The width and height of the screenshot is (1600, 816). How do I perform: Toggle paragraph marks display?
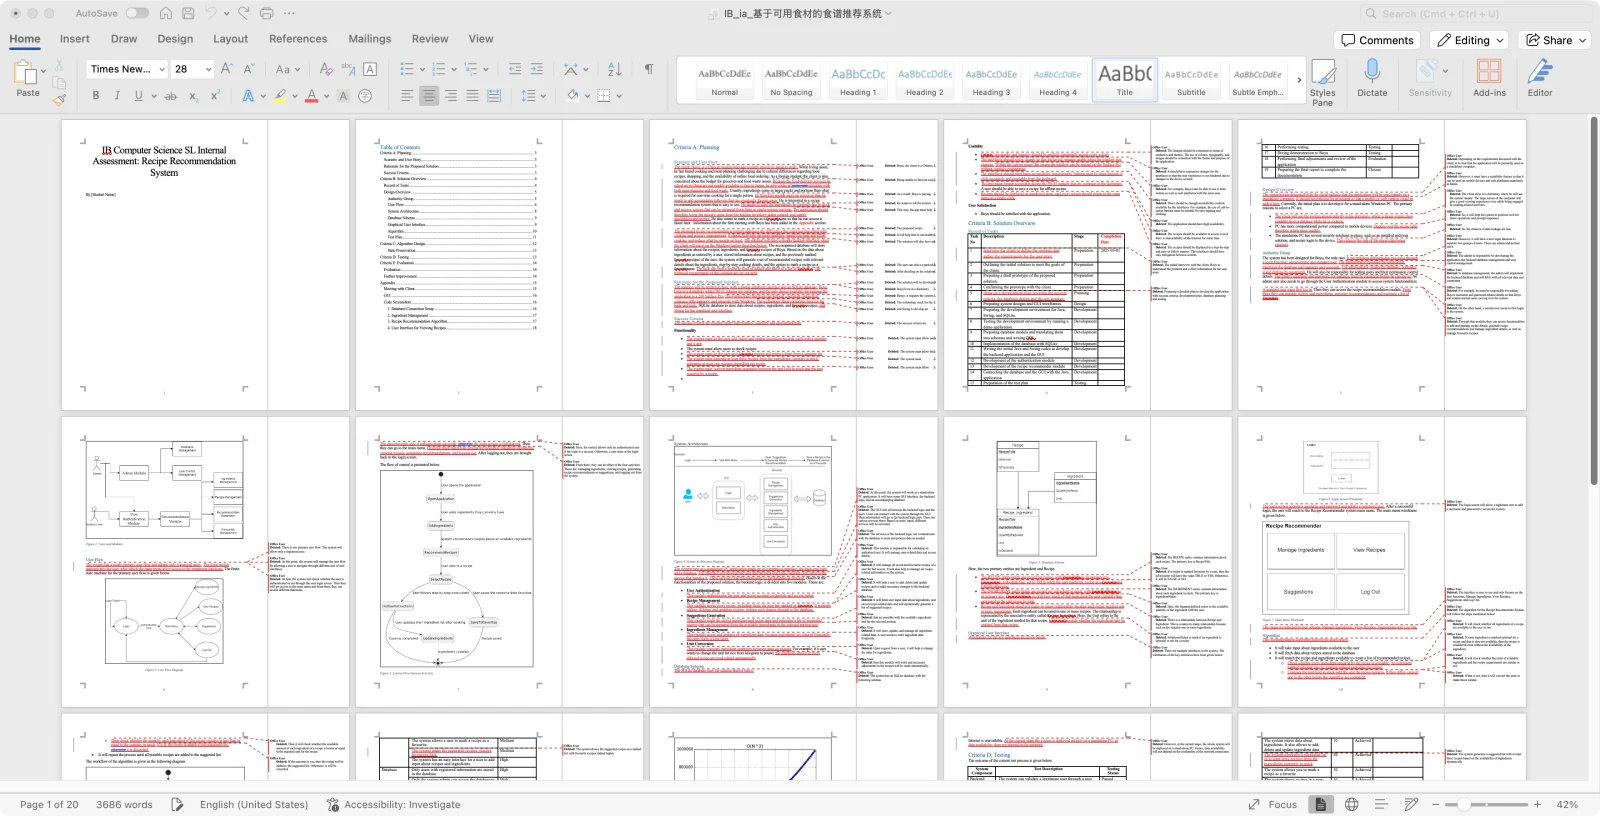tap(649, 69)
